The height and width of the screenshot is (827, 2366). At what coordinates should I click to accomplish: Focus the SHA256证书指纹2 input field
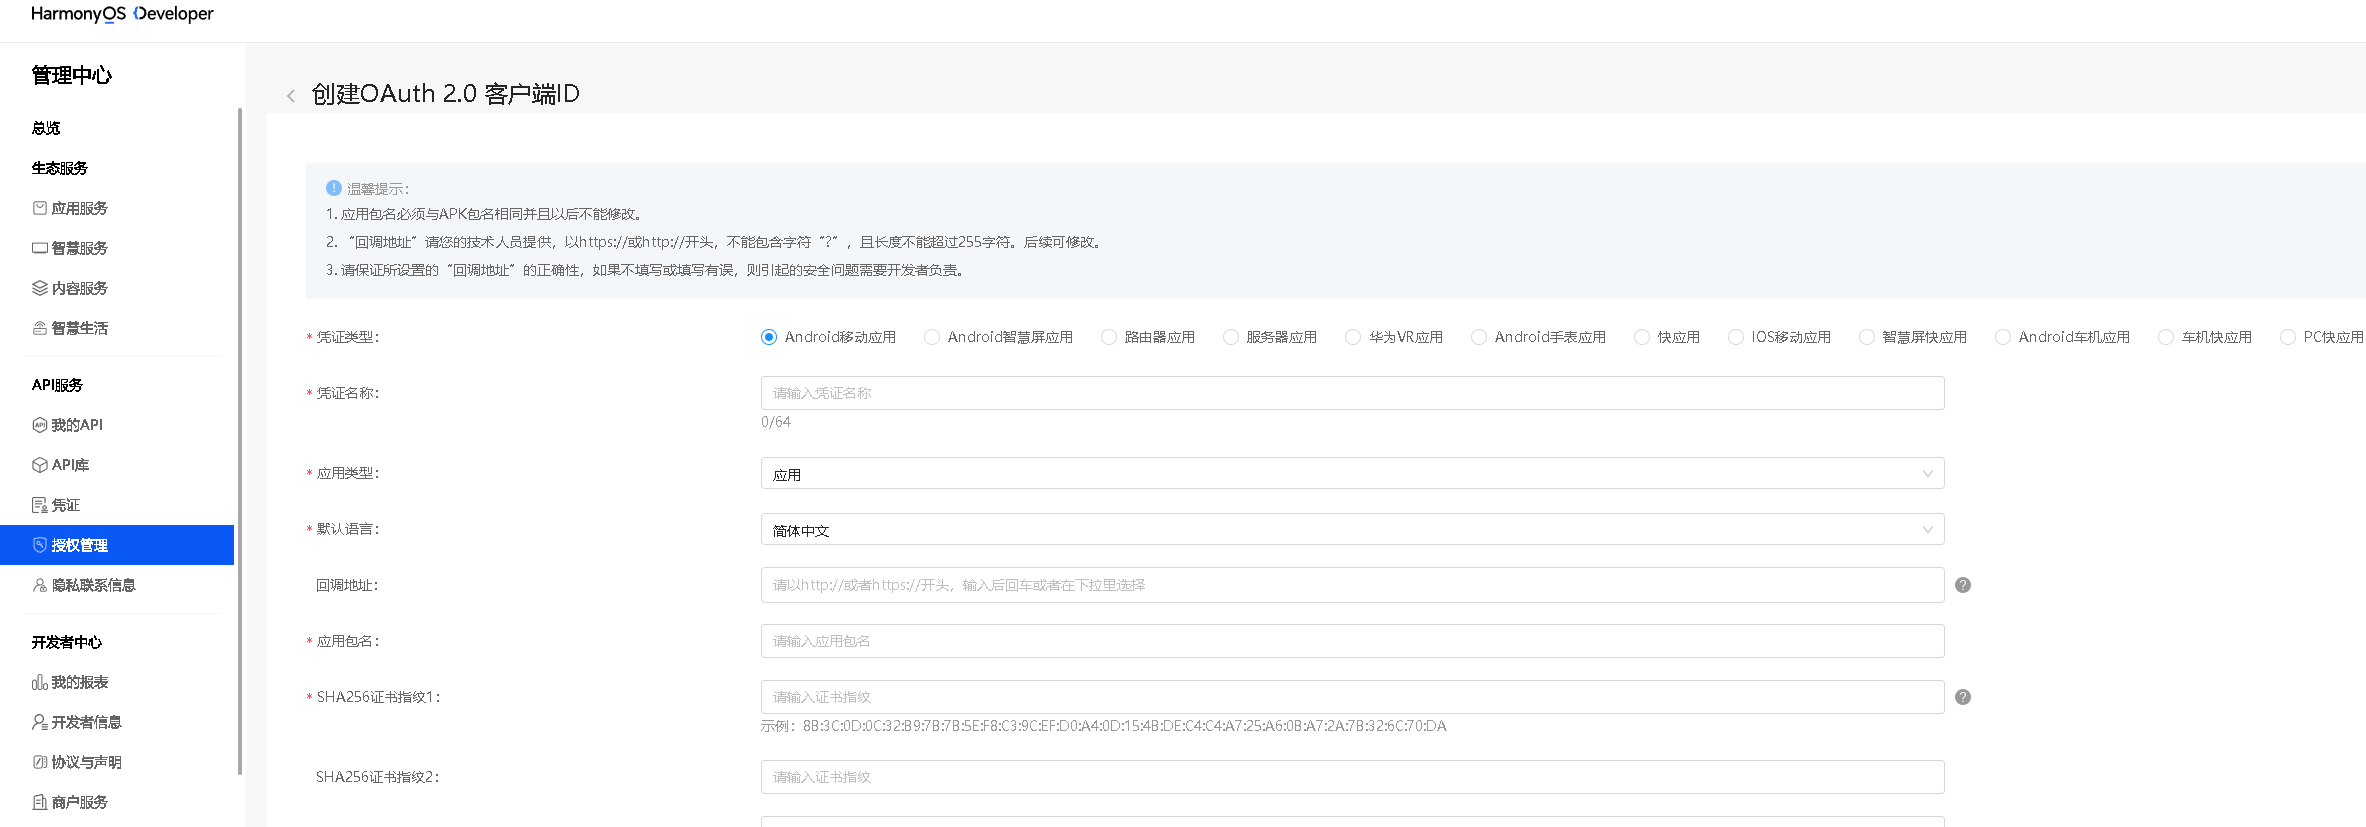1352,777
